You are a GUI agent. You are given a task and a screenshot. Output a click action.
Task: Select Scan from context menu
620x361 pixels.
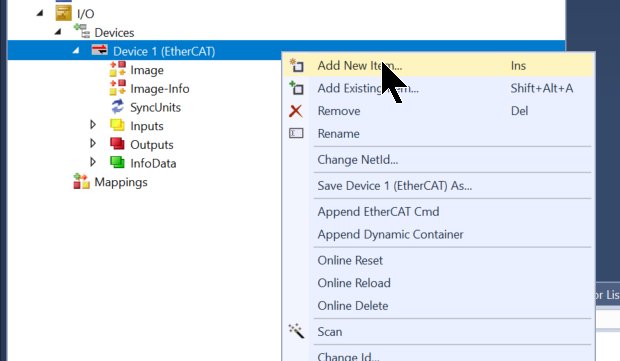[x=439, y=332]
